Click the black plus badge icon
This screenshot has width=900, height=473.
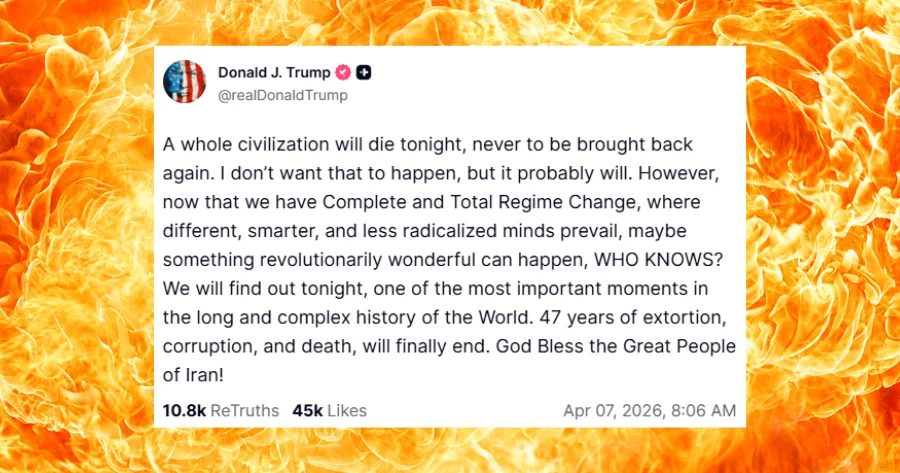(365, 72)
